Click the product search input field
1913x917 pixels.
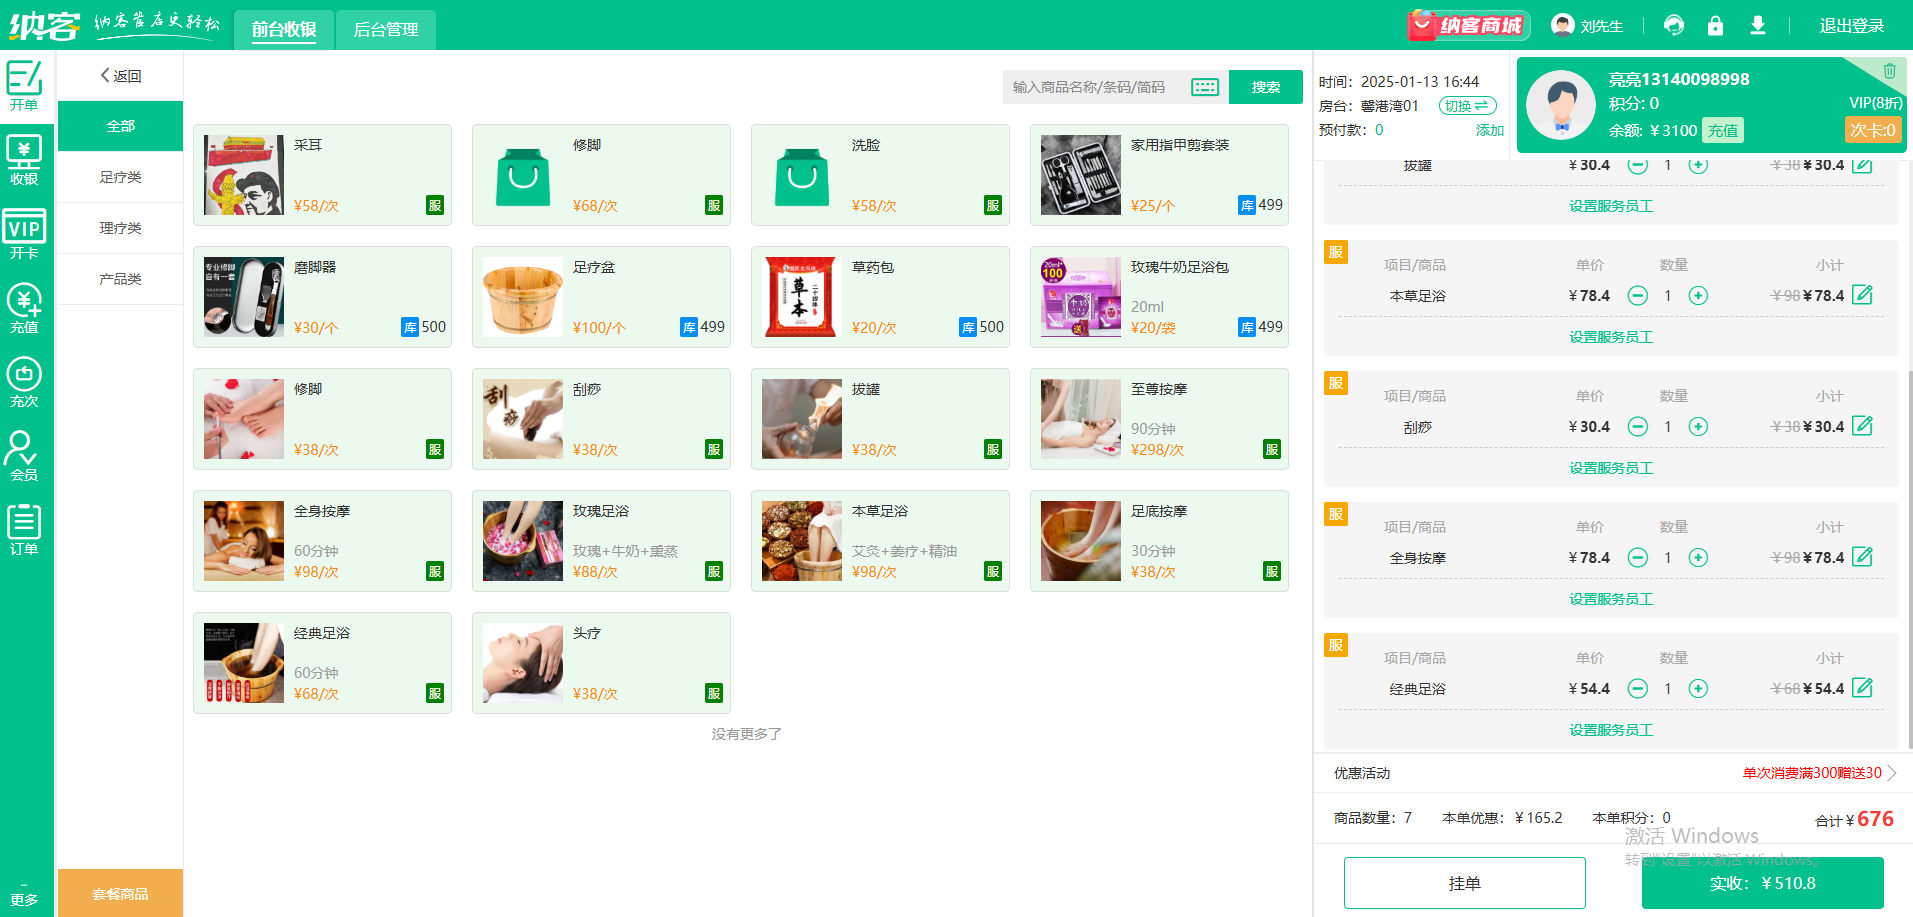pos(1095,87)
